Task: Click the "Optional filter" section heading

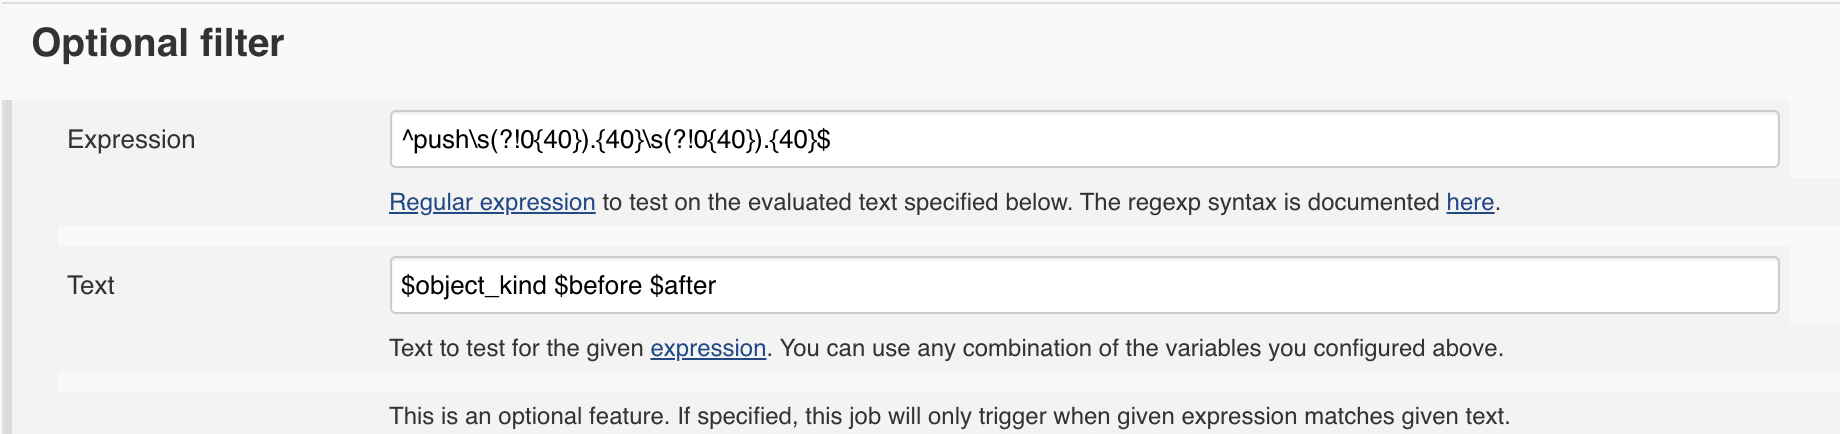Action: (158, 43)
